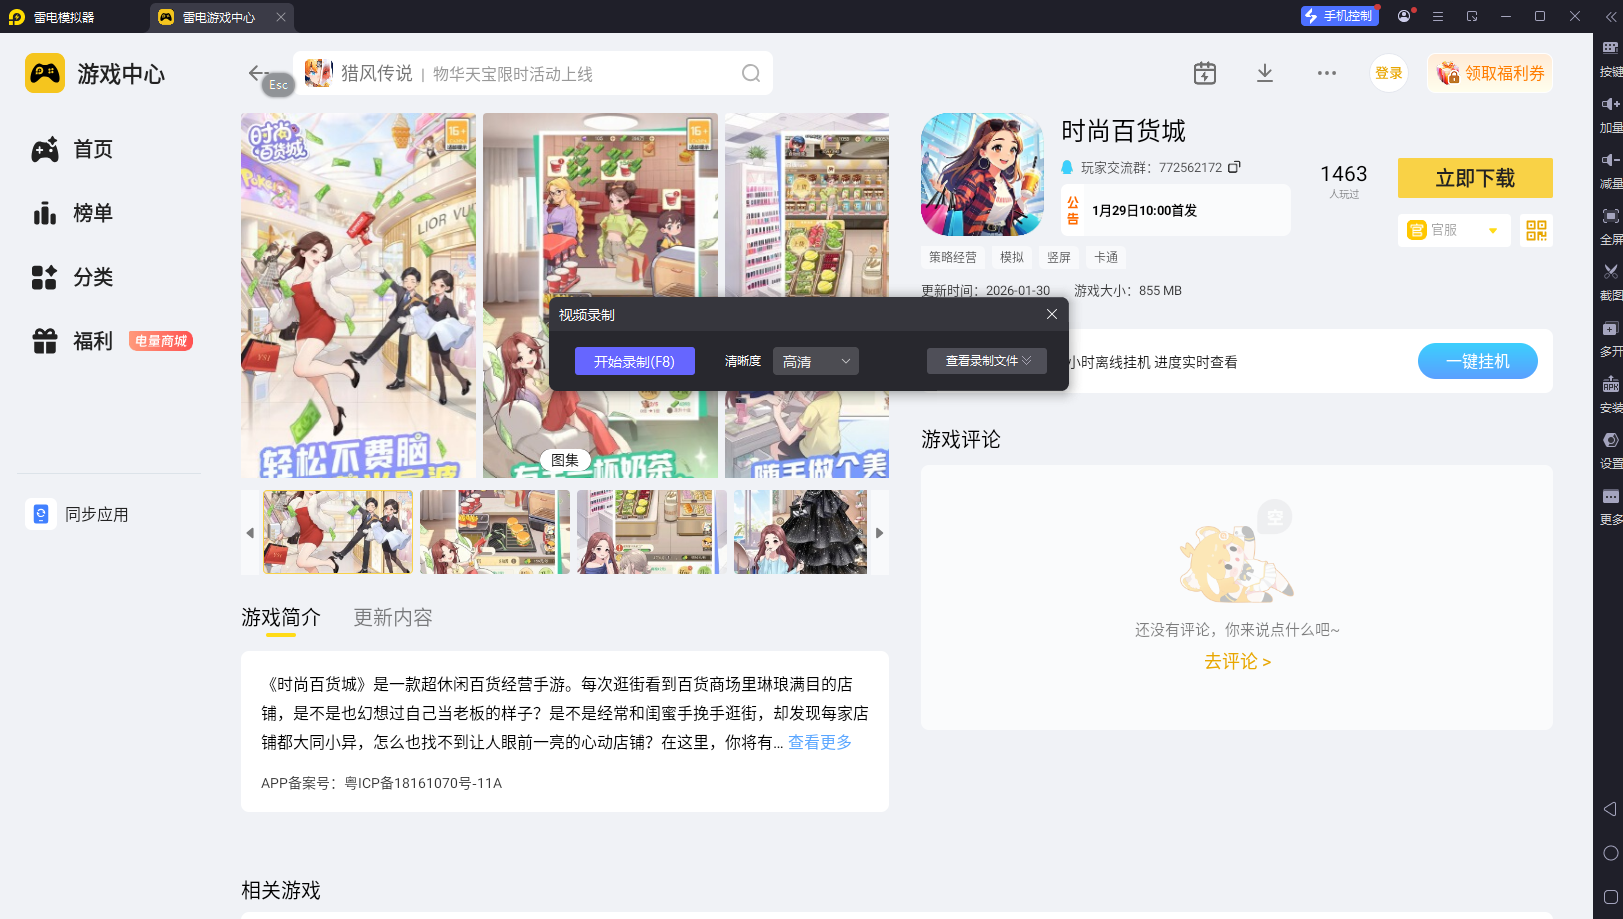Increase emulator volume with the sidebar icon
Screen dimensions: 1623x919
click(x=1610, y=103)
